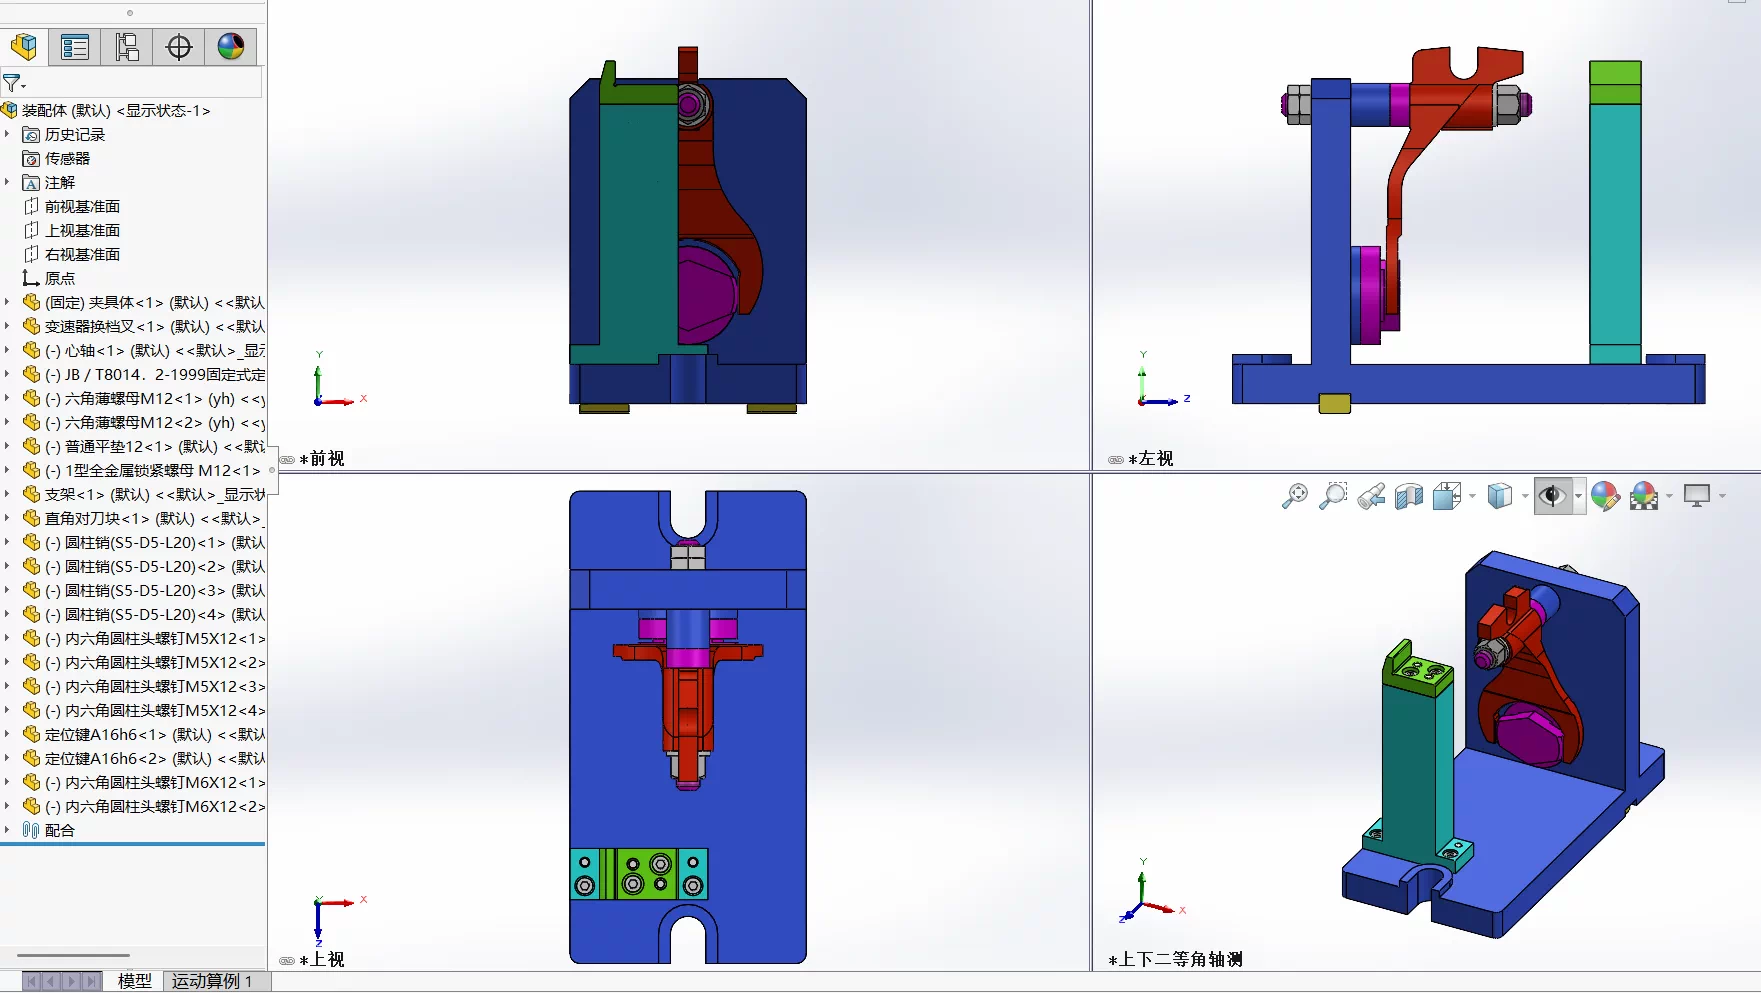The image size is (1761, 993).
Task: Switch to the PropertyManager tab
Action: pos(75,47)
